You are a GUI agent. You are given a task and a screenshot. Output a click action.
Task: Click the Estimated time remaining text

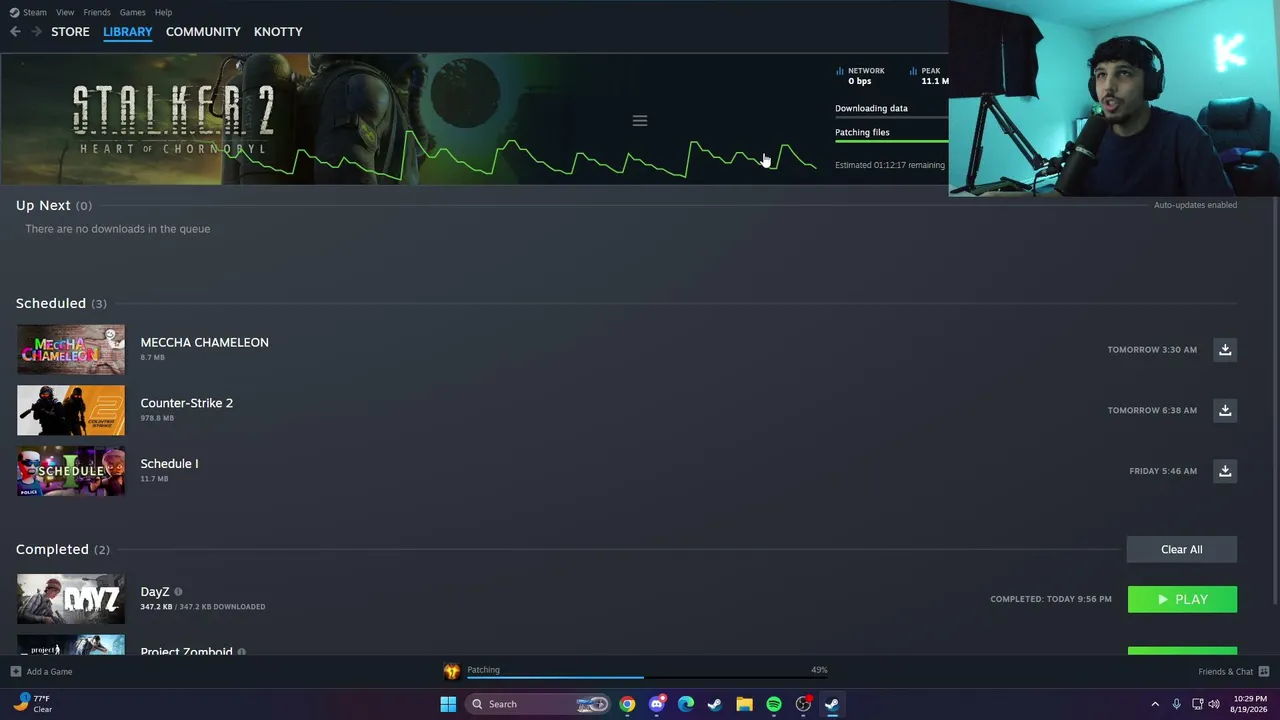click(x=890, y=165)
